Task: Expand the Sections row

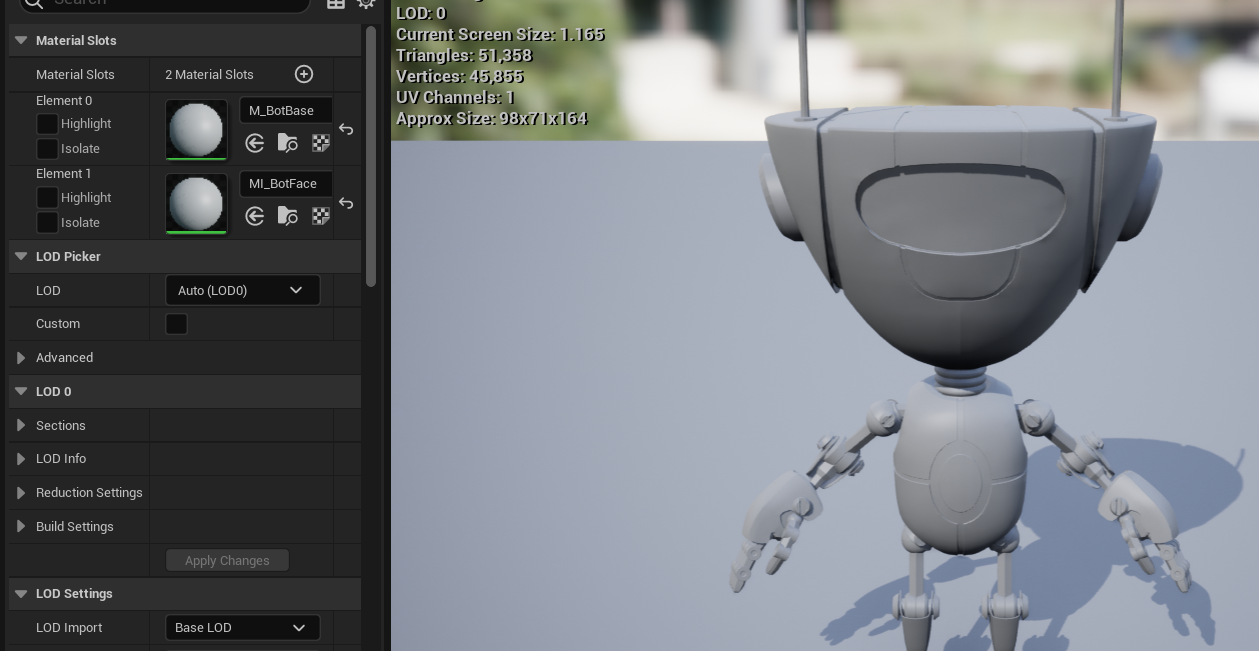Action: coord(21,425)
